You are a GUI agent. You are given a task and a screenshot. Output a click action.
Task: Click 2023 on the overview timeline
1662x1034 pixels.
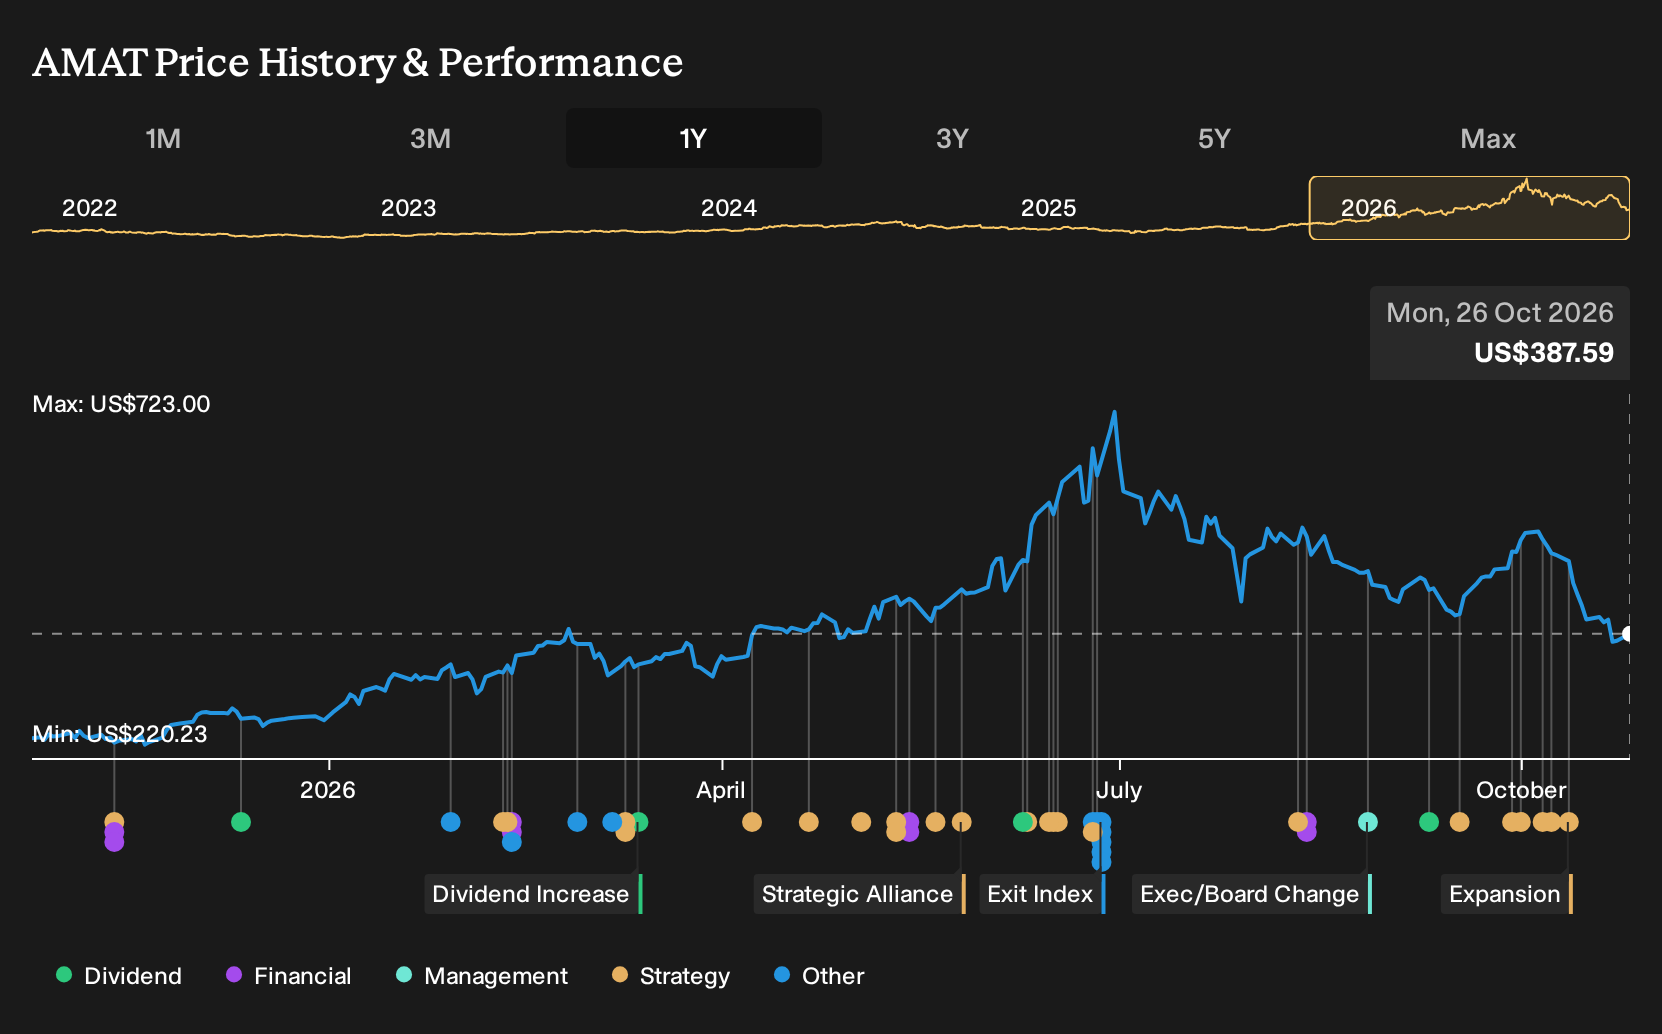point(408,208)
